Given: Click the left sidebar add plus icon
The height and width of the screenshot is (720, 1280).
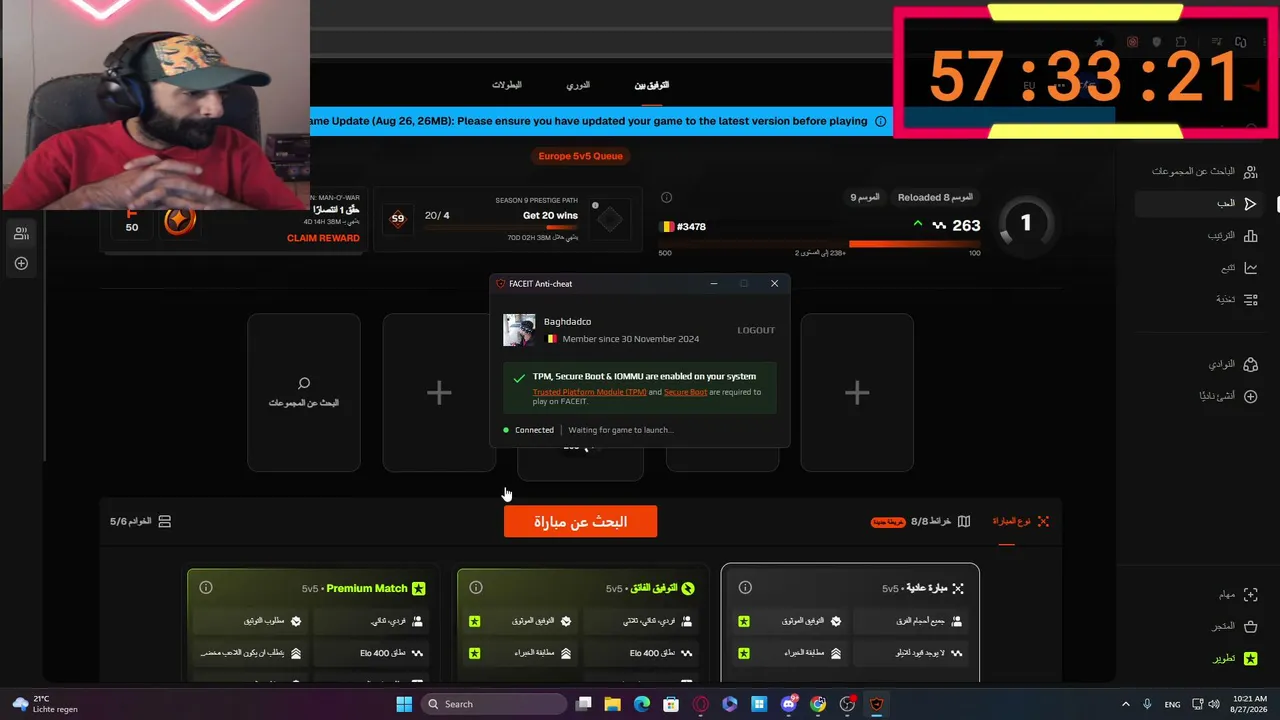Looking at the screenshot, I should coord(21,264).
